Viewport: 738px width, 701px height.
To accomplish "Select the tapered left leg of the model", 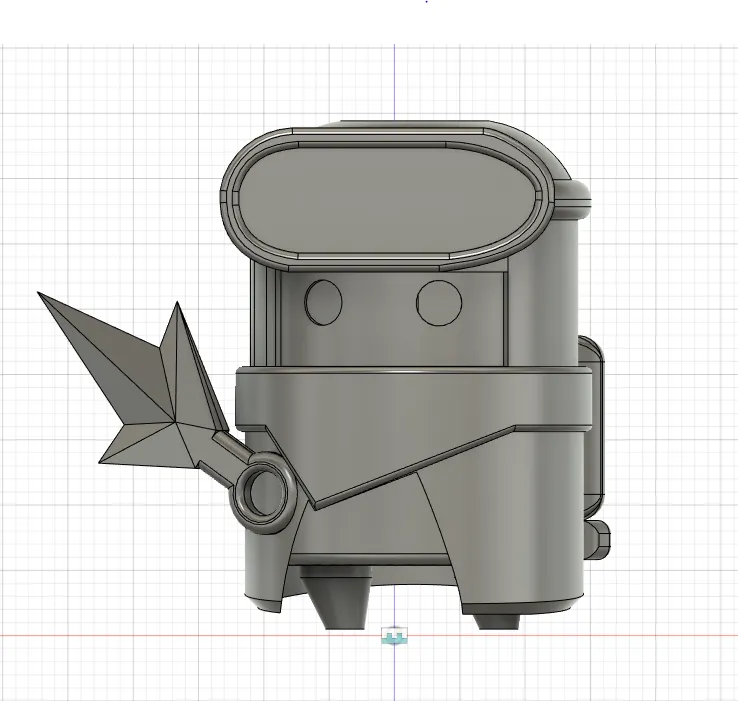I will [x=336, y=597].
